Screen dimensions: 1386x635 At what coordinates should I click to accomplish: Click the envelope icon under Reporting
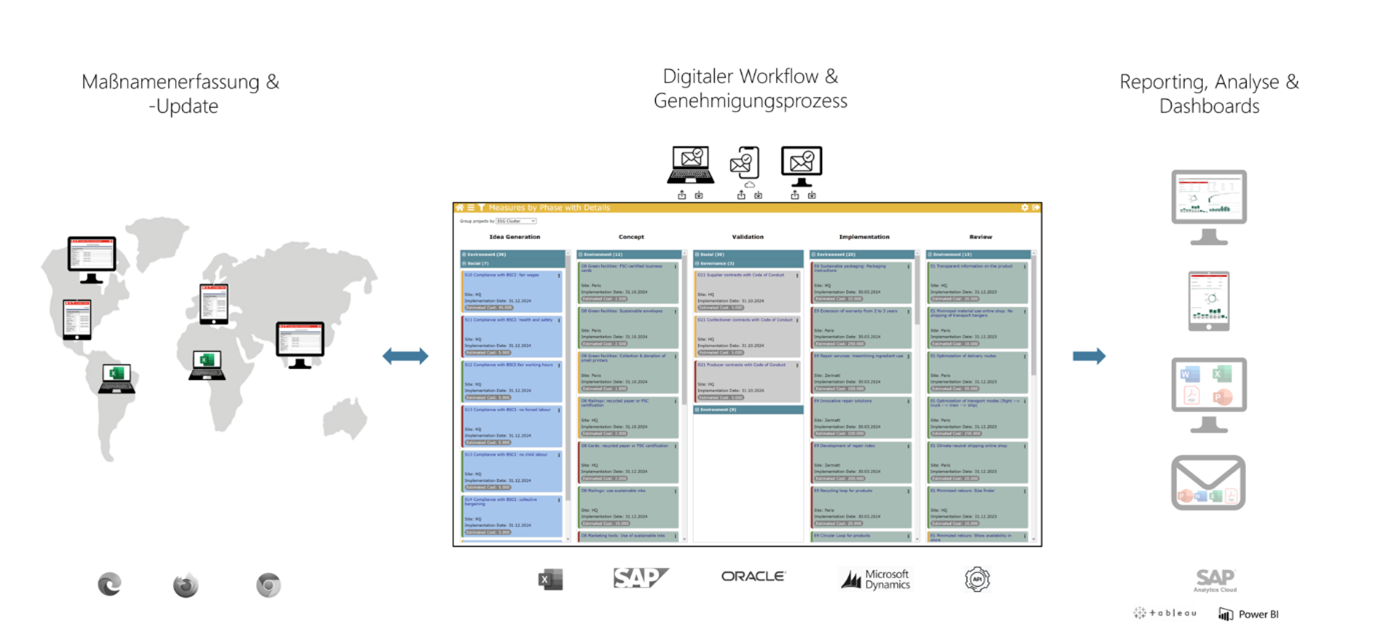click(1208, 483)
